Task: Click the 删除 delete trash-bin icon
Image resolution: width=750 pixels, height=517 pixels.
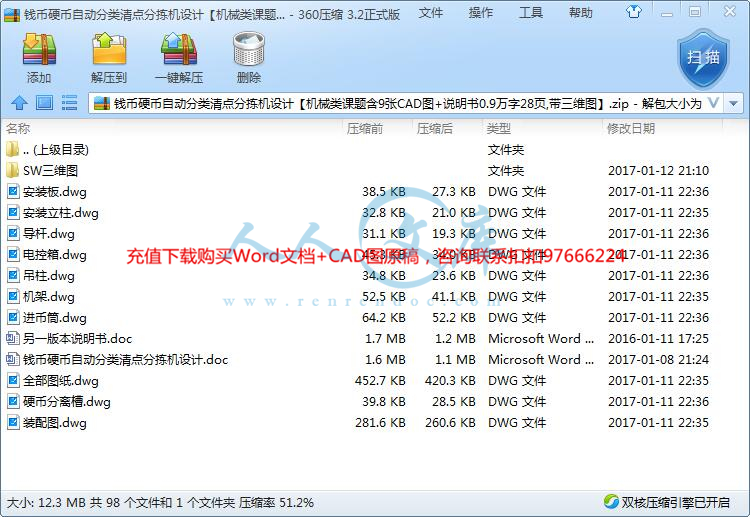Action: click(x=249, y=49)
